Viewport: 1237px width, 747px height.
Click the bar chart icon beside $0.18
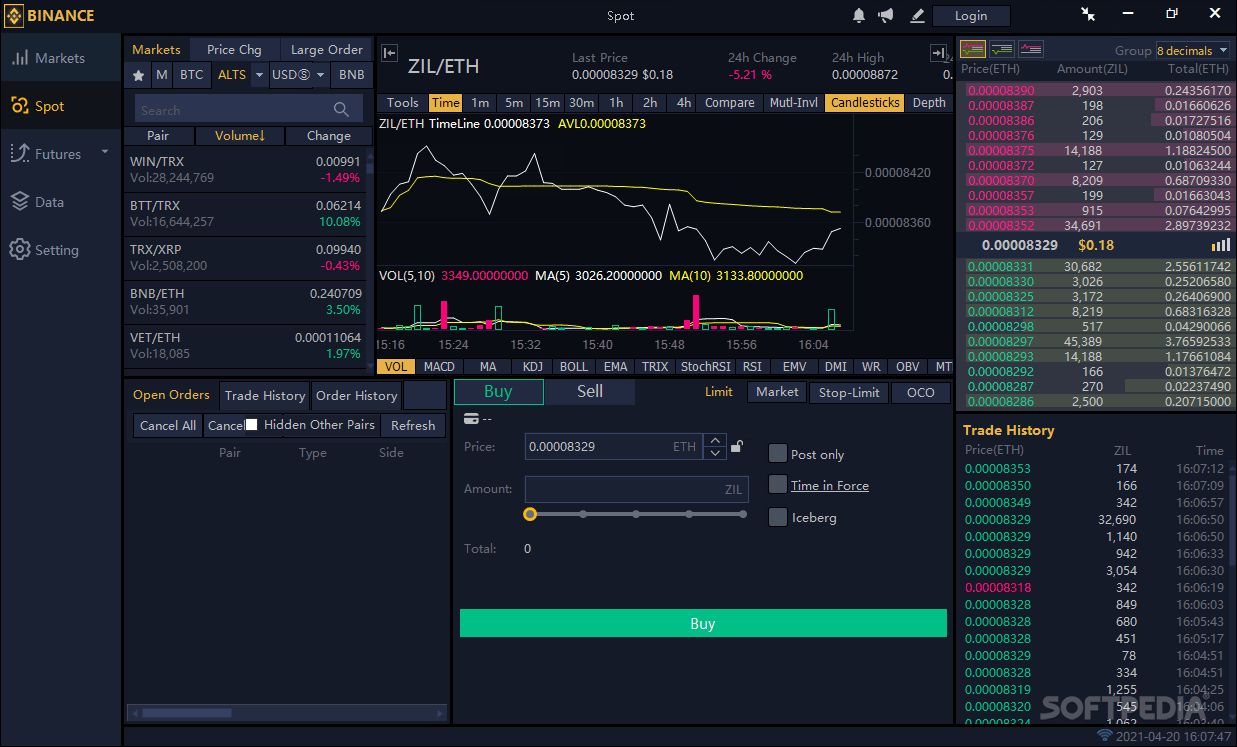pos(1221,245)
